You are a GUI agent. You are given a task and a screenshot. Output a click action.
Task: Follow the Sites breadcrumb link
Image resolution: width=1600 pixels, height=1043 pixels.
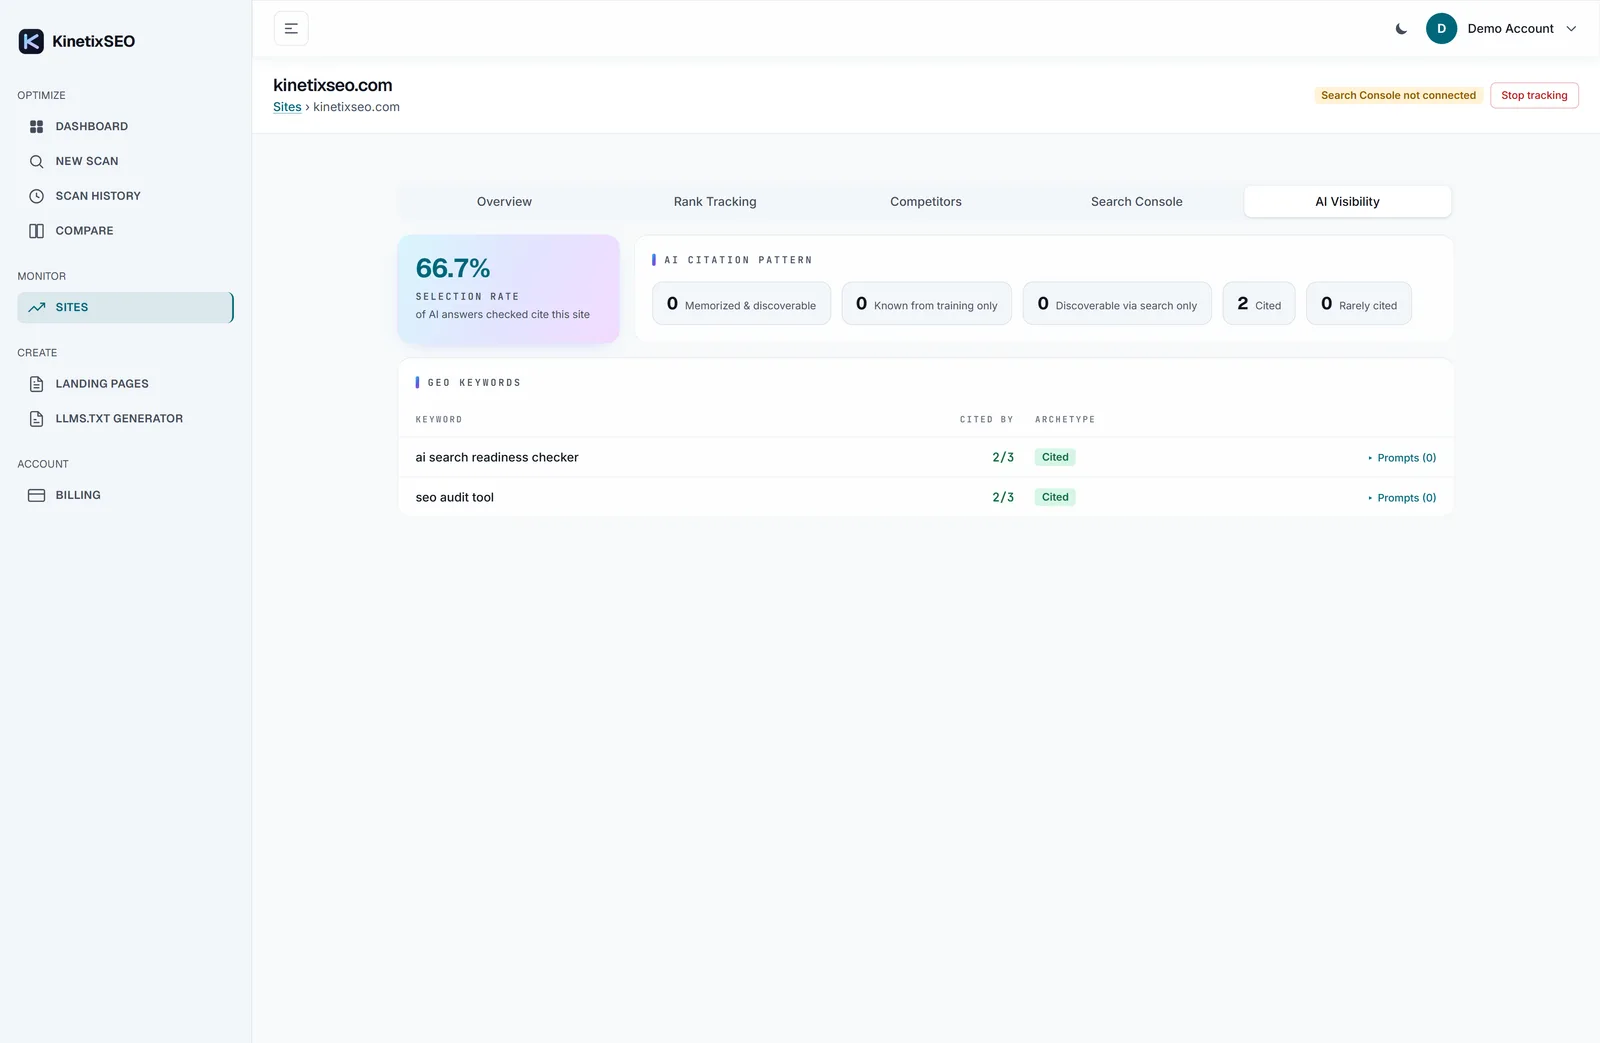pyautogui.click(x=287, y=107)
